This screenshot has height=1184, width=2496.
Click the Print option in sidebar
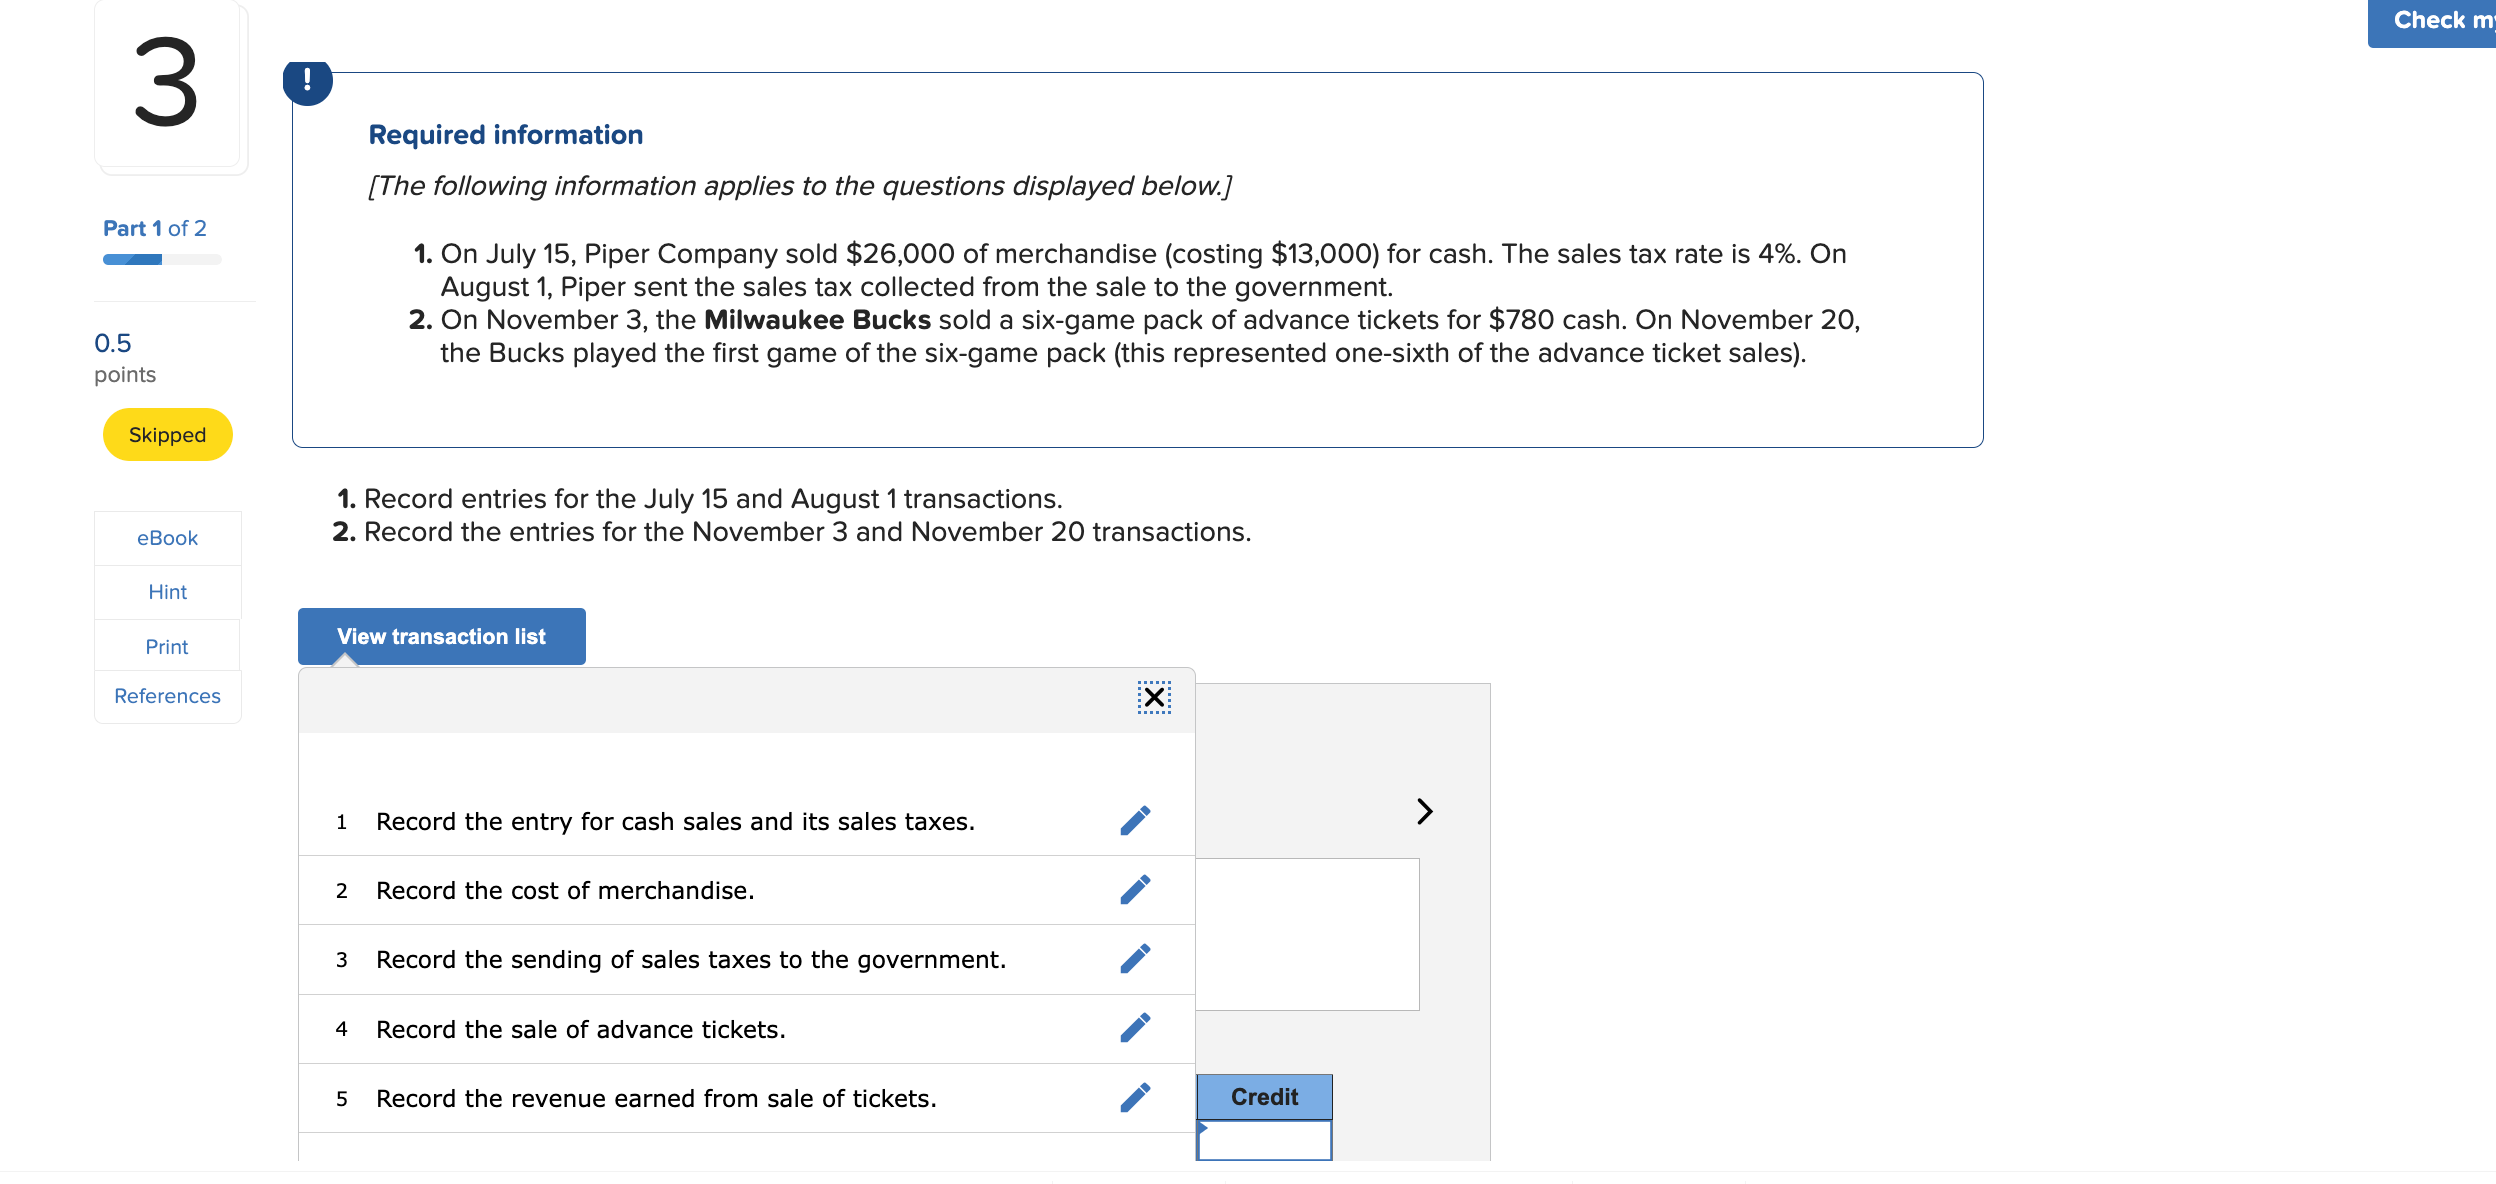click(x=167, y=647)
